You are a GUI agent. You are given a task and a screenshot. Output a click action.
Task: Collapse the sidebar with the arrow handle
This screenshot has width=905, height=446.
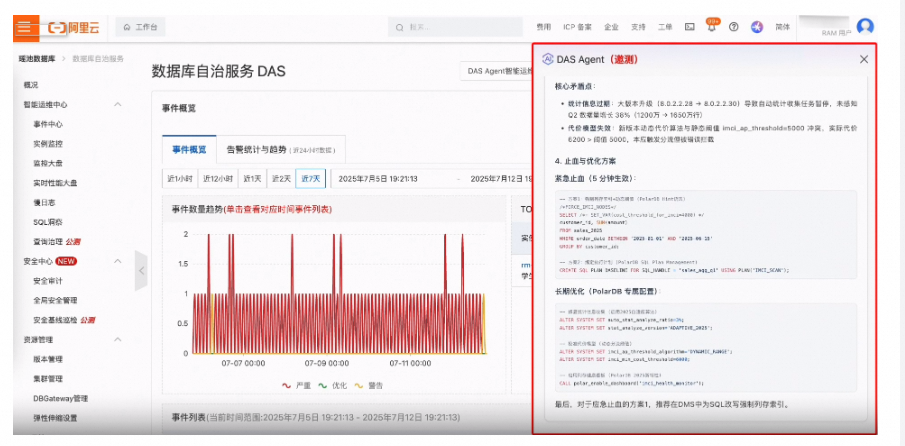(x=141, y=271)
